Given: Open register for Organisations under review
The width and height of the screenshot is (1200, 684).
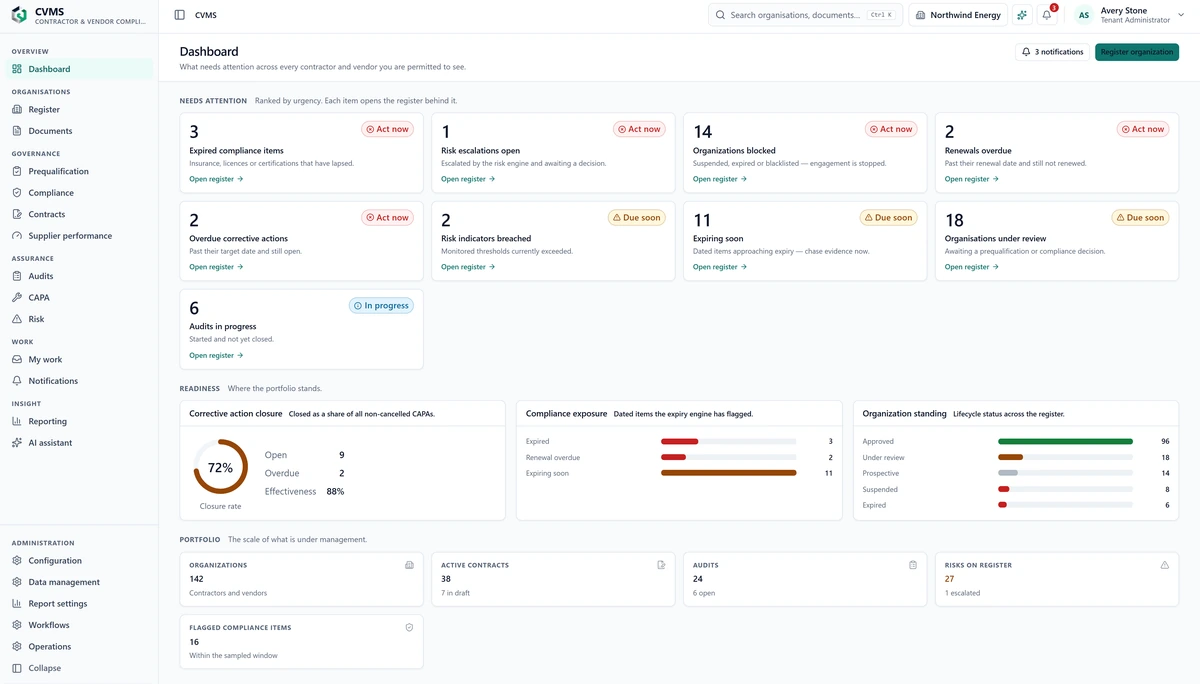Looking at the screenshot, I should [972, 267].
